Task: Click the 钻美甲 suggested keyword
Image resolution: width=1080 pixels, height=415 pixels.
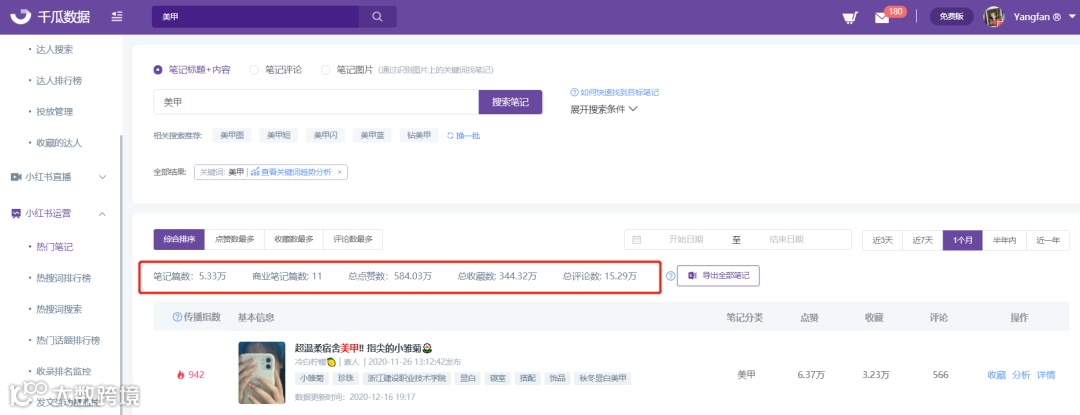Action: pos(419,136)
